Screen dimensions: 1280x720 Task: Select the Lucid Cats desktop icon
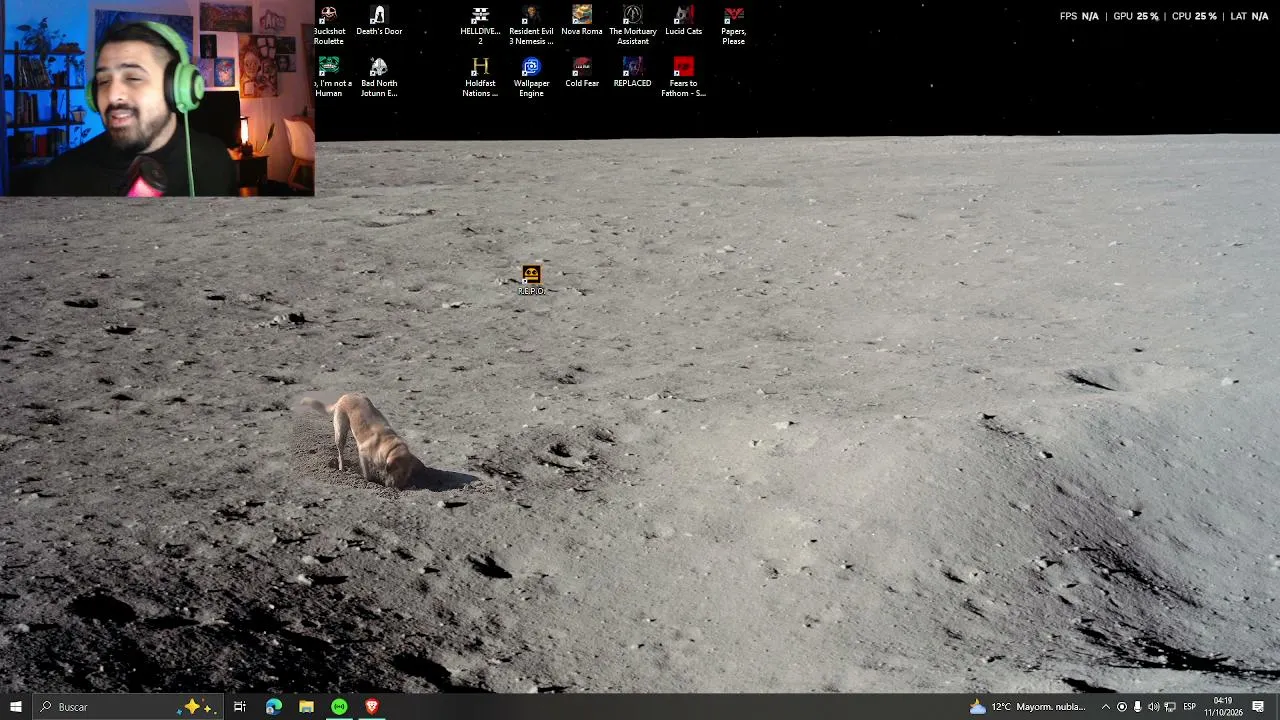[x=683, y=21]
